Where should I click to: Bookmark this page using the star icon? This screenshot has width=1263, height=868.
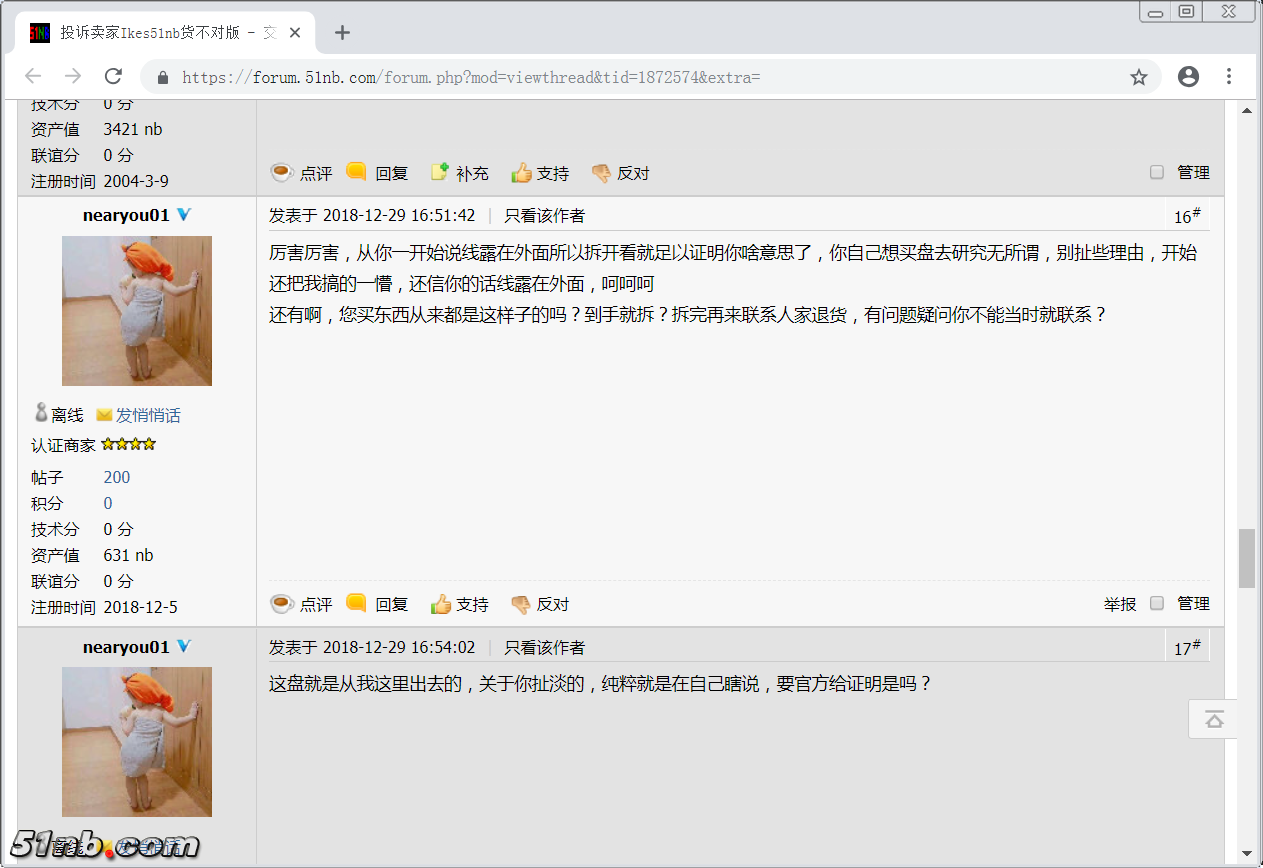[x=1138, y=77]
